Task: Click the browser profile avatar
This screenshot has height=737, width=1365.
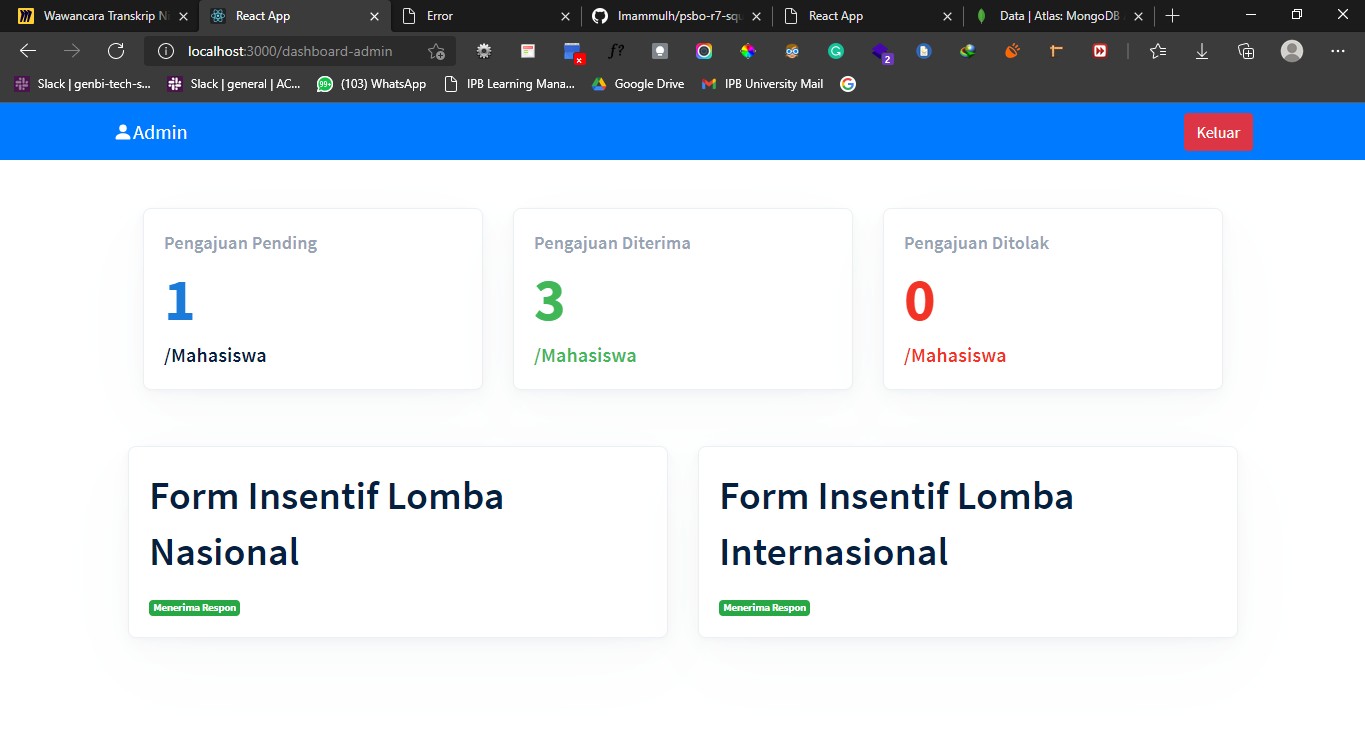Action: coord(1291,50)
